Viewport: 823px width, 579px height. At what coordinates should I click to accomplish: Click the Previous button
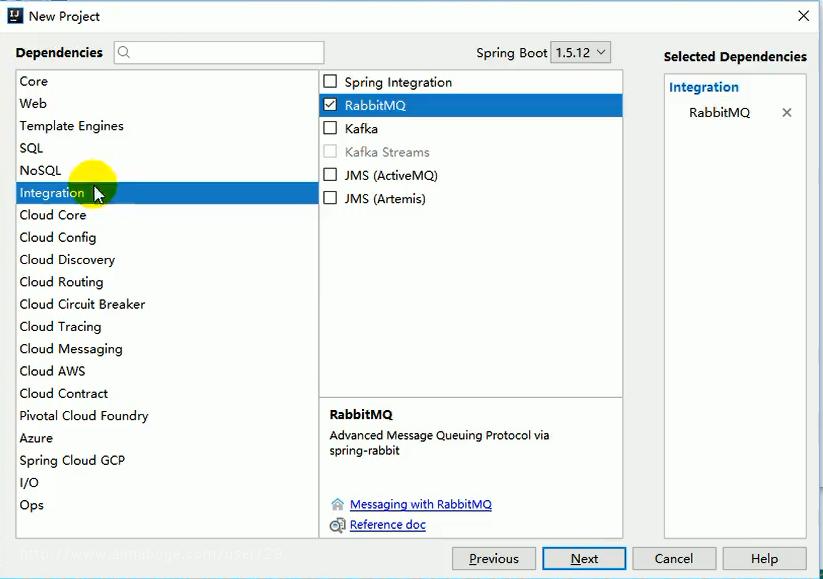pos(494,559)
